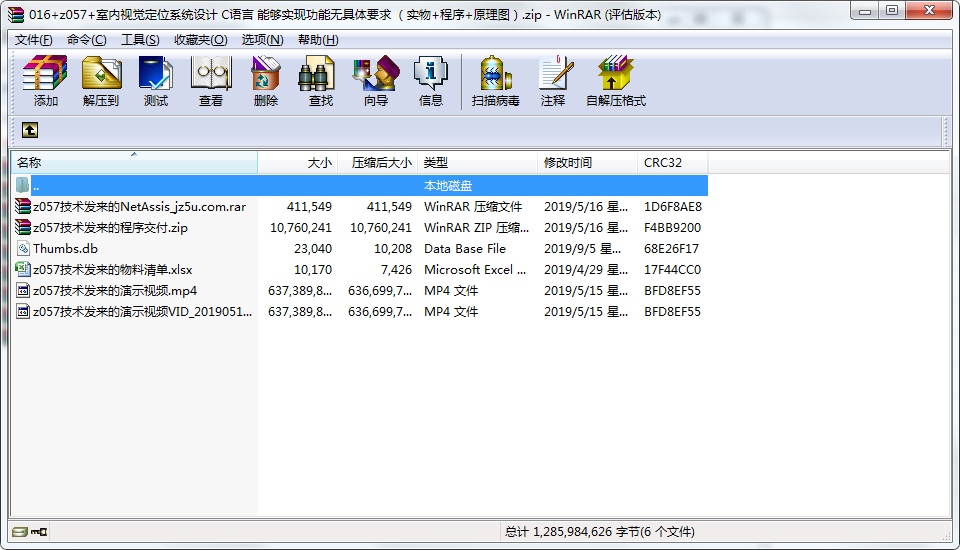Select z057技术发来的程序交付.zip

point(110,228)
